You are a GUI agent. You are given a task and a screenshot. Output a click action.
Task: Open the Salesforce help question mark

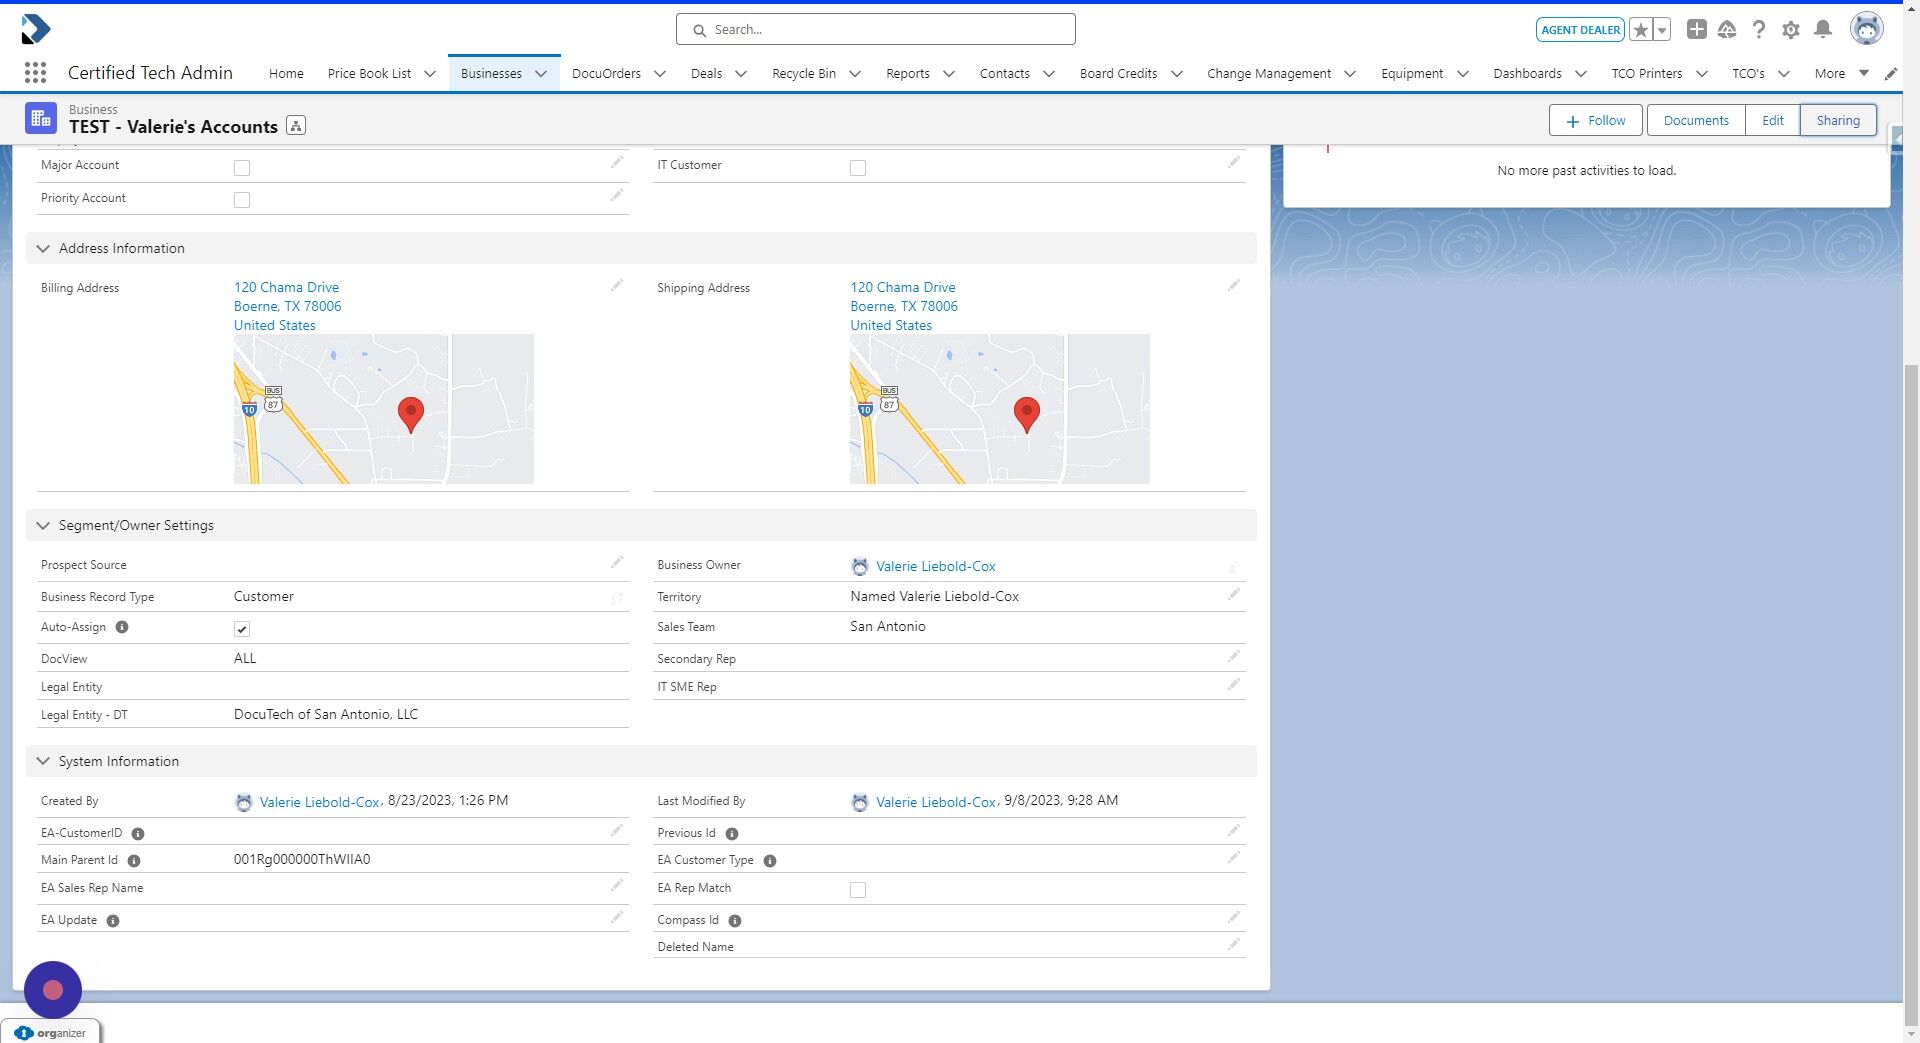[x=1759, y=29]
